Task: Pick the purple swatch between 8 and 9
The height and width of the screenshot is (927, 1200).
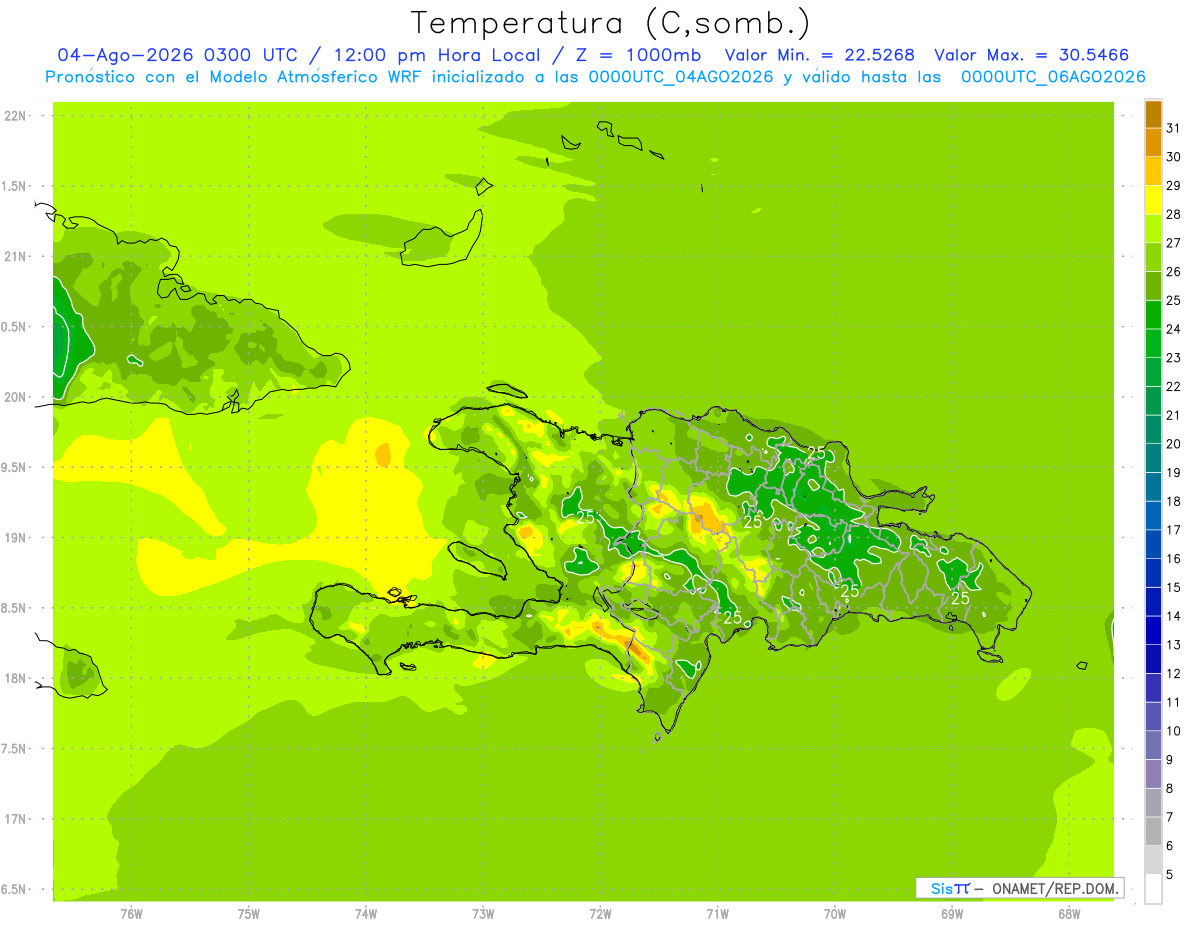Action: tap(1153, 774)
